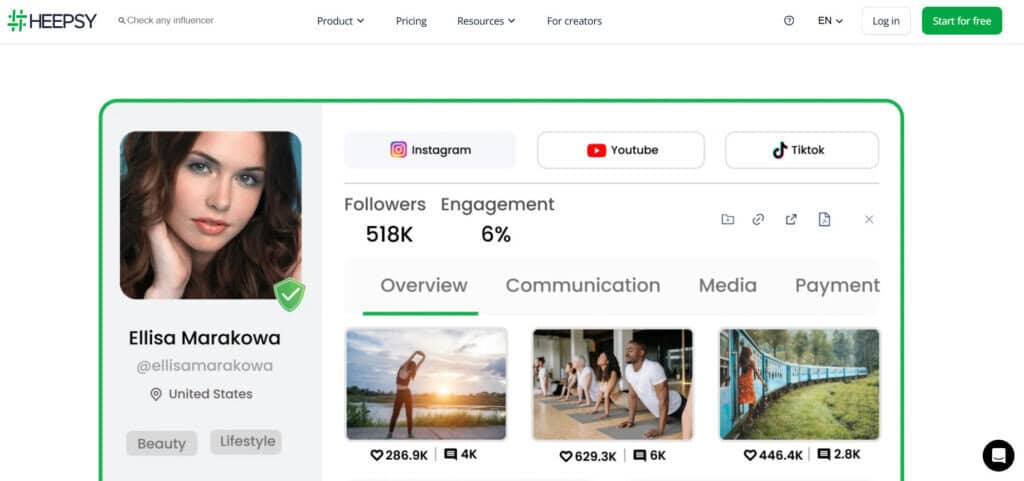Select the Communication tab
The image size is (1024, 481).
583,285
